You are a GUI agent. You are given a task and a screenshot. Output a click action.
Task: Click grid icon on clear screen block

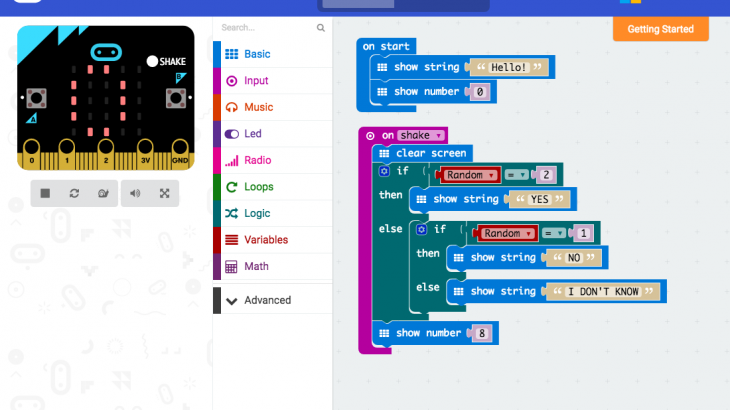point(384,154)
